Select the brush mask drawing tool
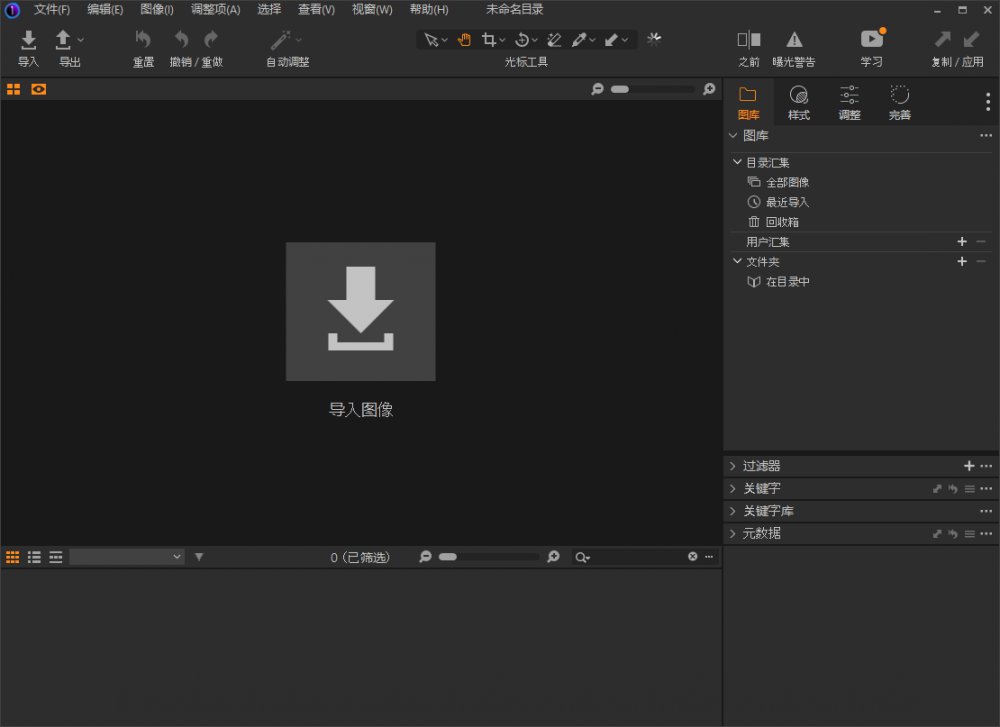The image size is (1000, 727). pyautogui.click(x=611, y=40)
